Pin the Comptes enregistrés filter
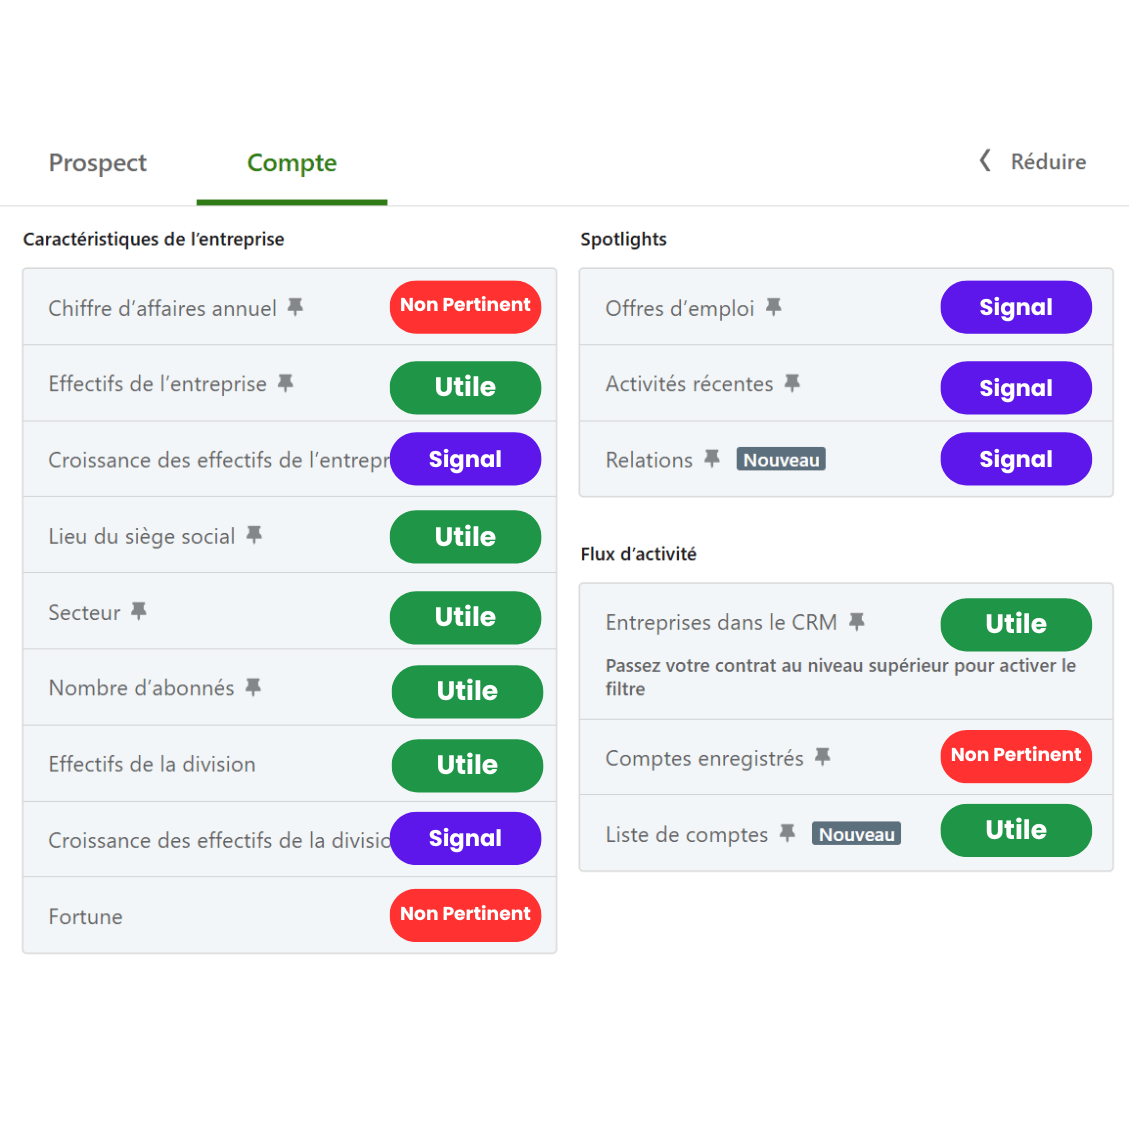The height and width of the screenshot is (1128, 1129). 823,757
